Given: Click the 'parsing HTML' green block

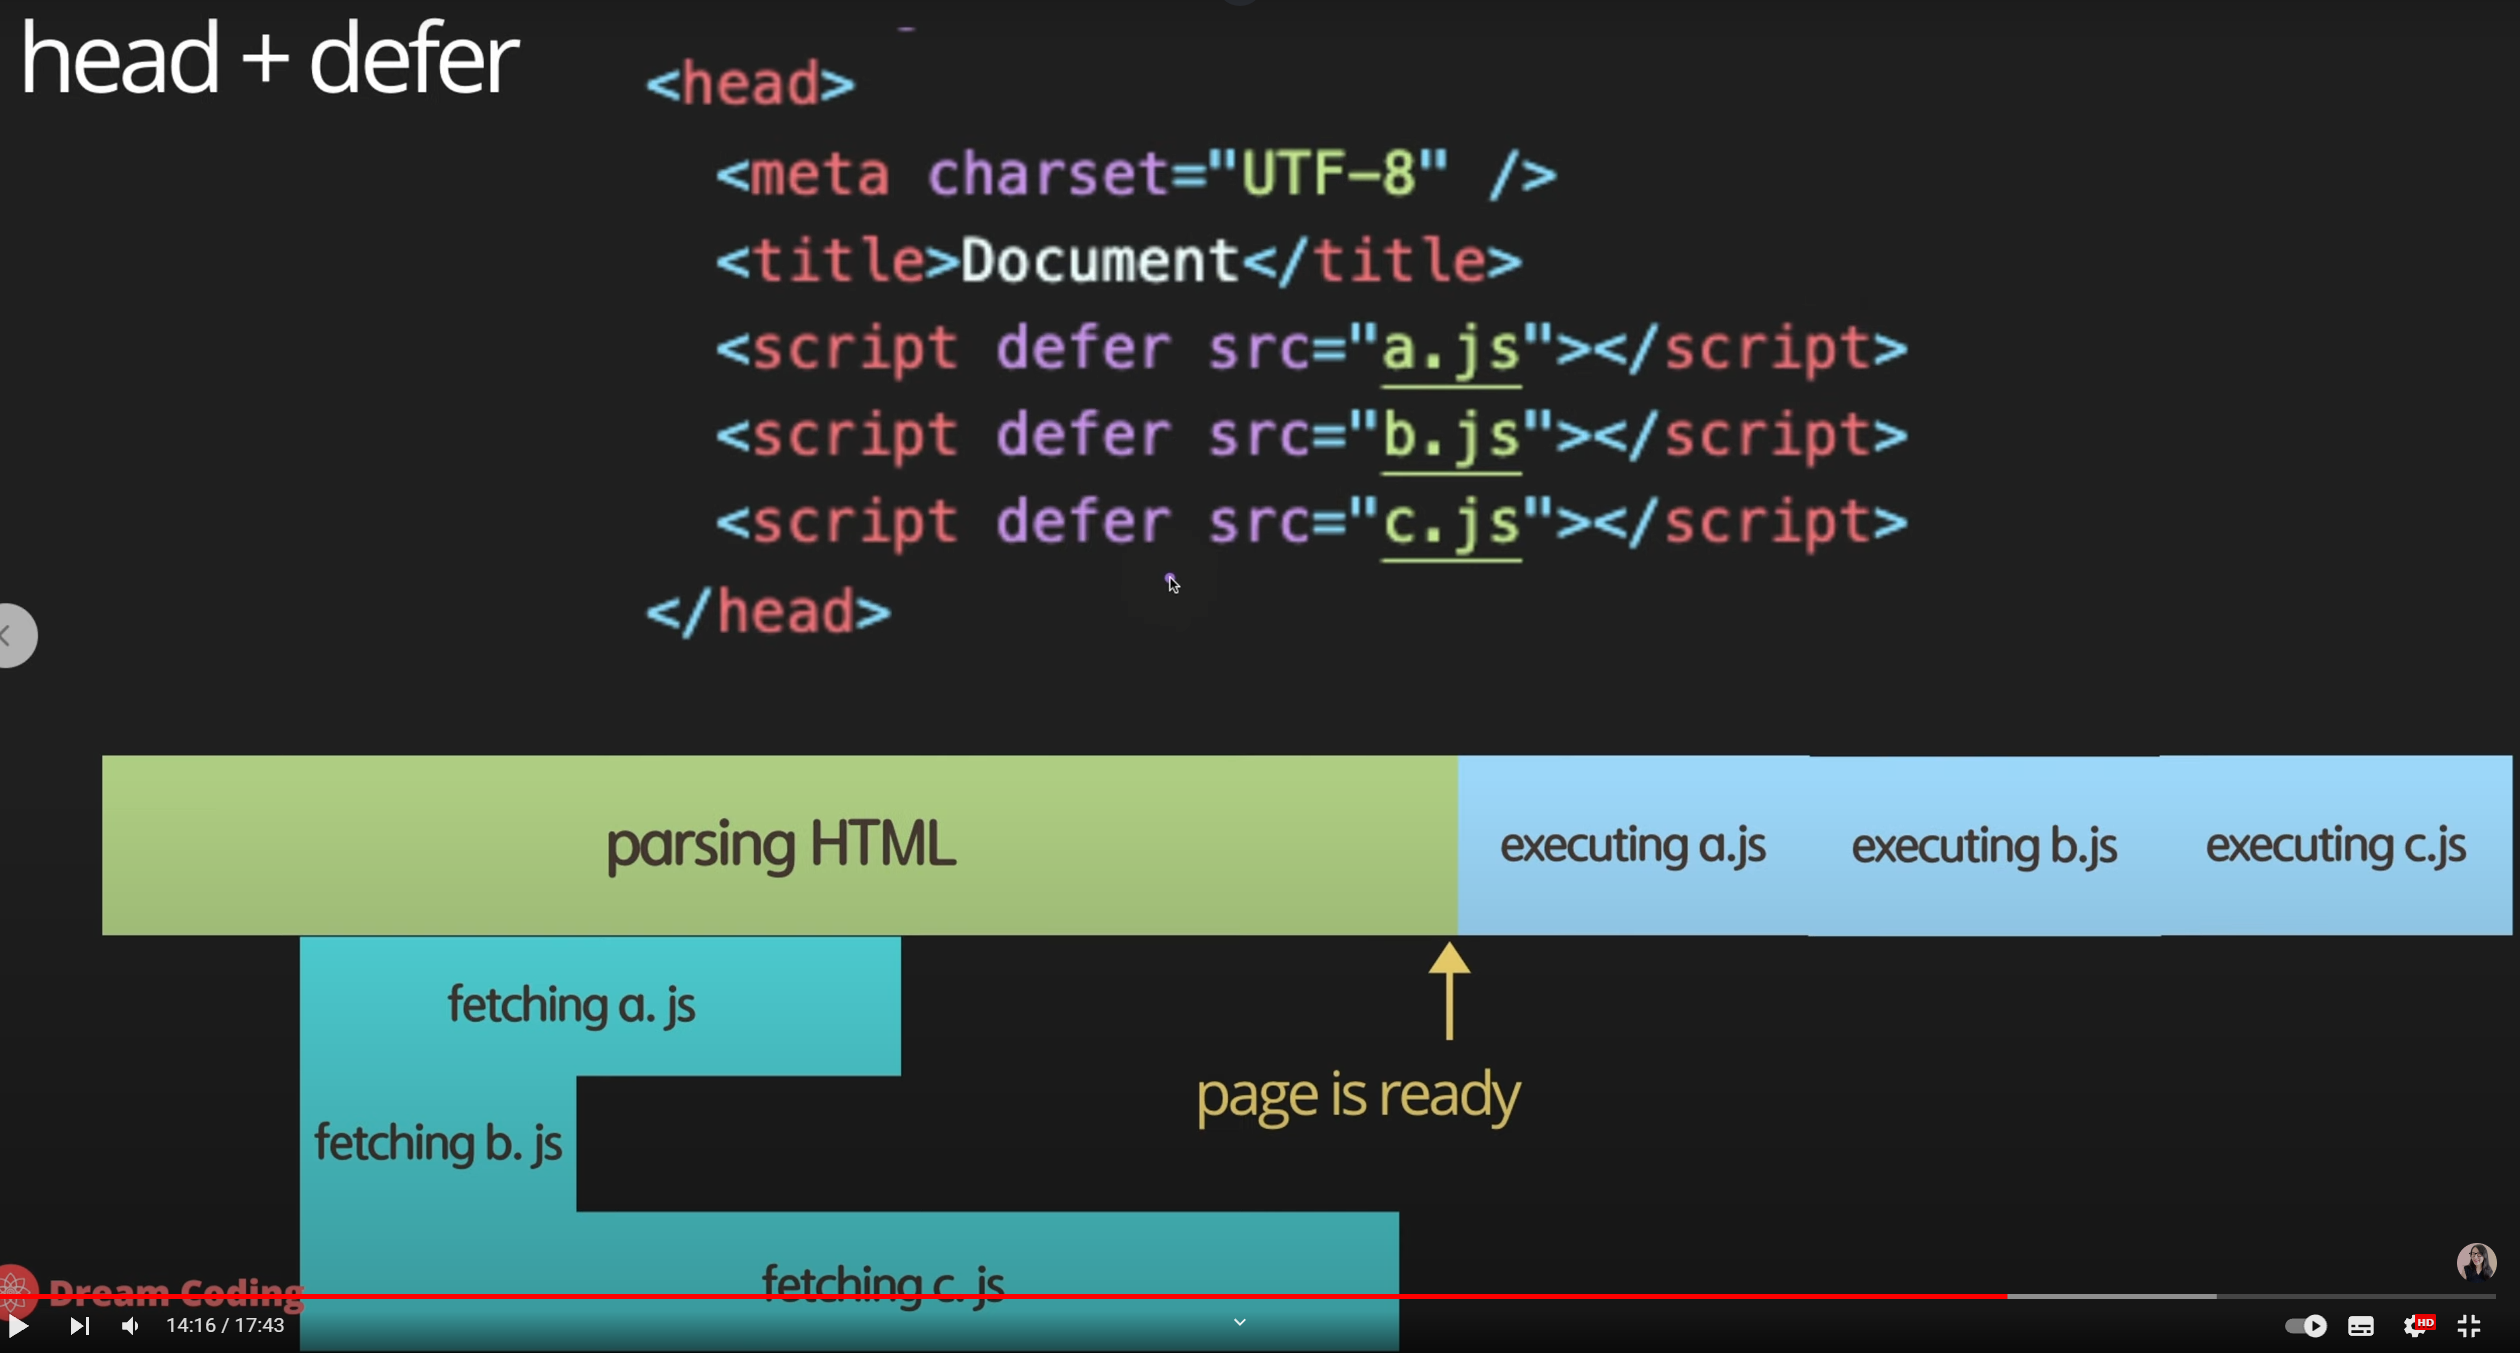Looking at the screenshot, I should [780, 846].
